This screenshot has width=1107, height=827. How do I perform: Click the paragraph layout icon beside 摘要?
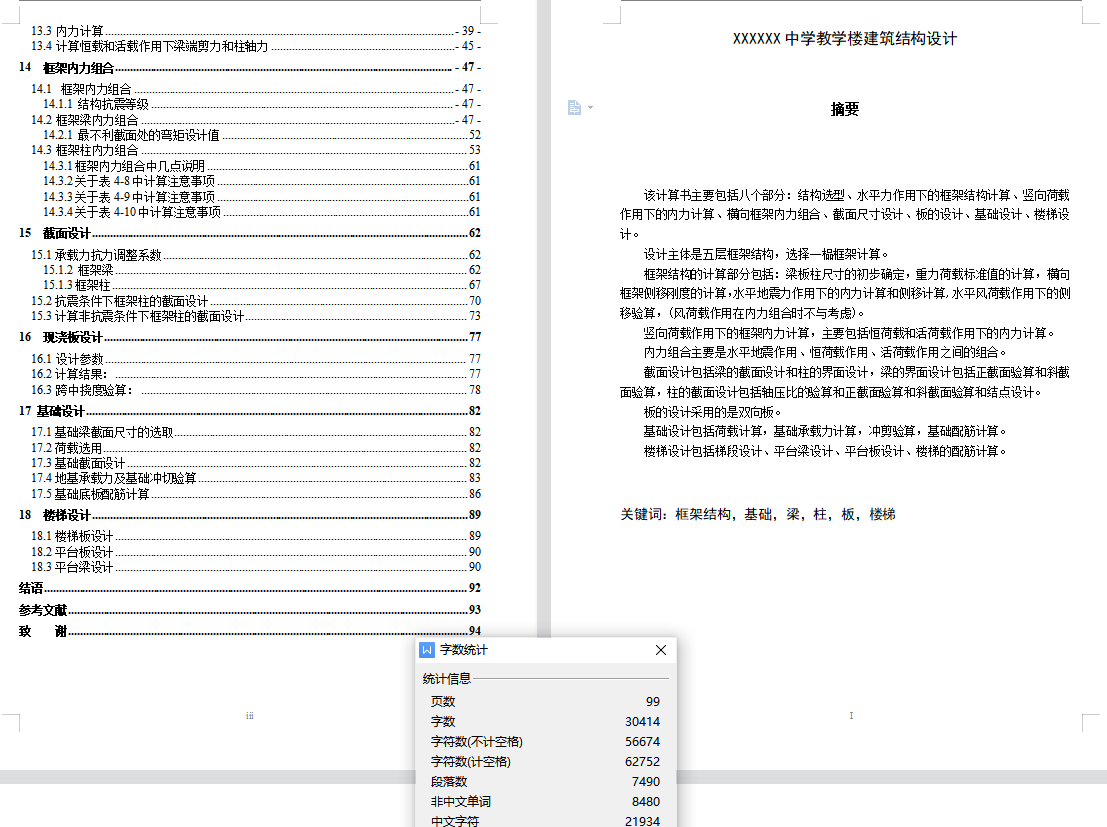pos(574,107)
